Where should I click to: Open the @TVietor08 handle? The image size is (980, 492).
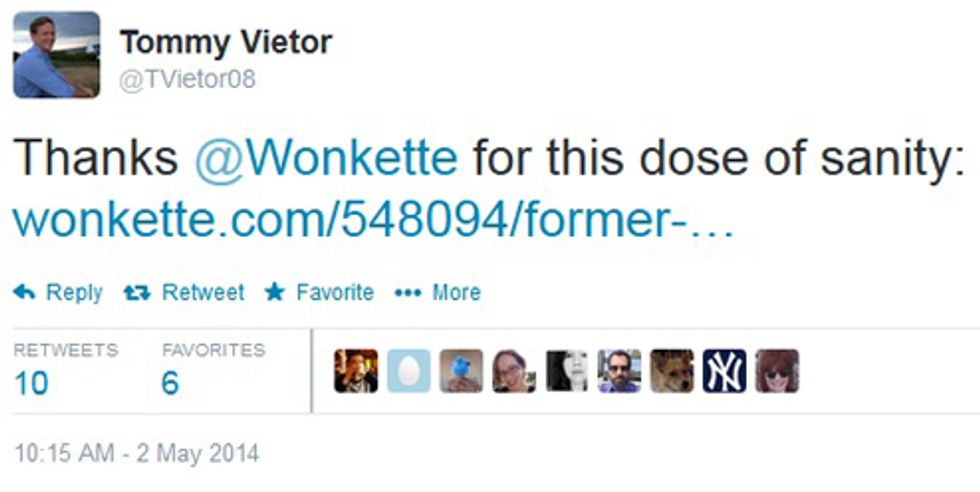tap(188, 80)
